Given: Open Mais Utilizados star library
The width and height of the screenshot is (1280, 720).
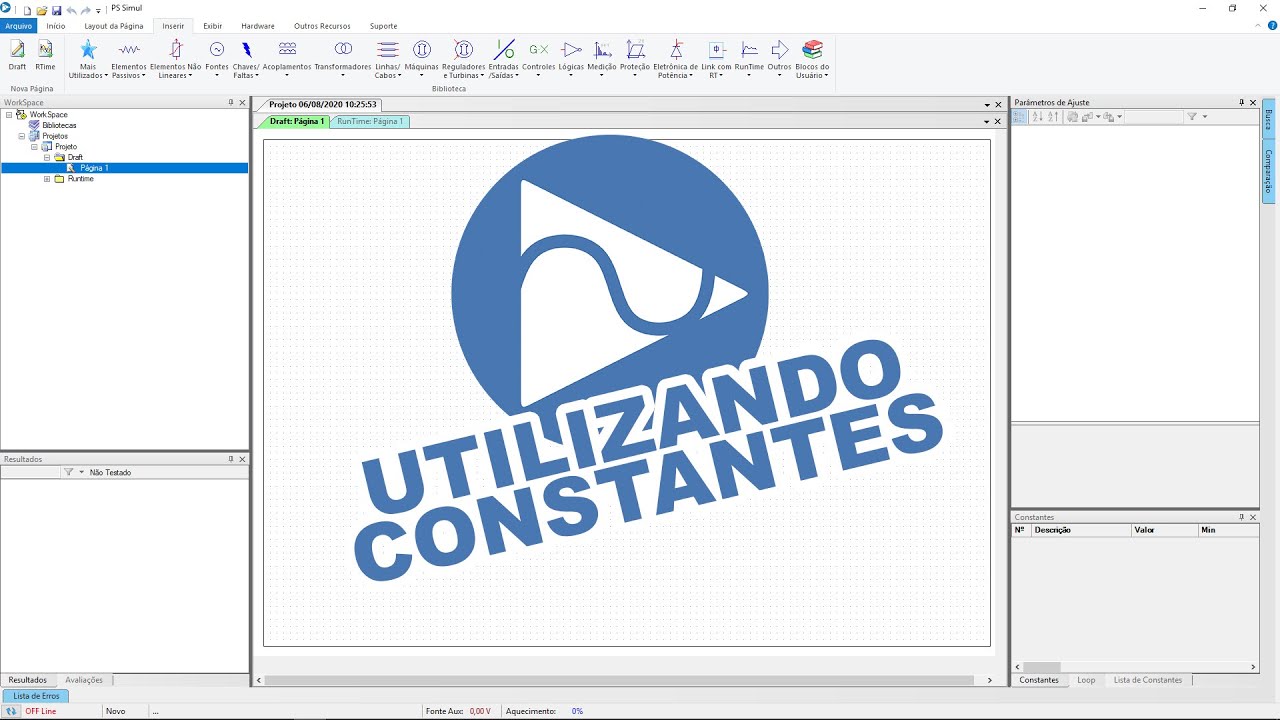Looking at the screenshot, I should coord(88,59).
